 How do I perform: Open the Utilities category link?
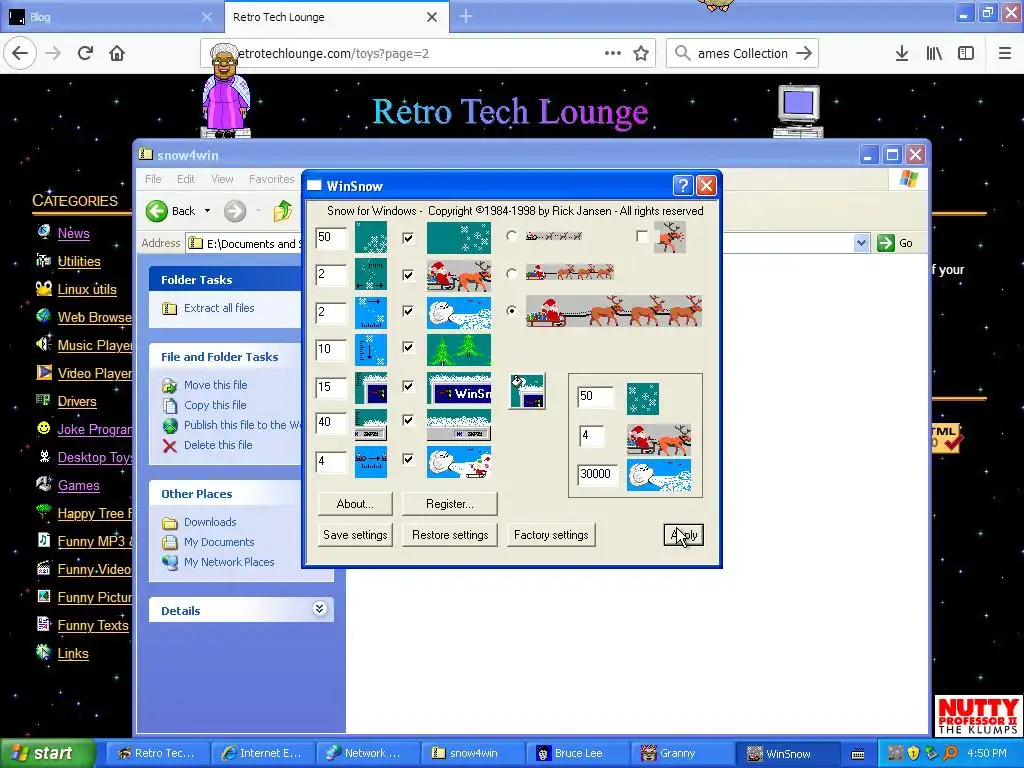tap(79, 261)
